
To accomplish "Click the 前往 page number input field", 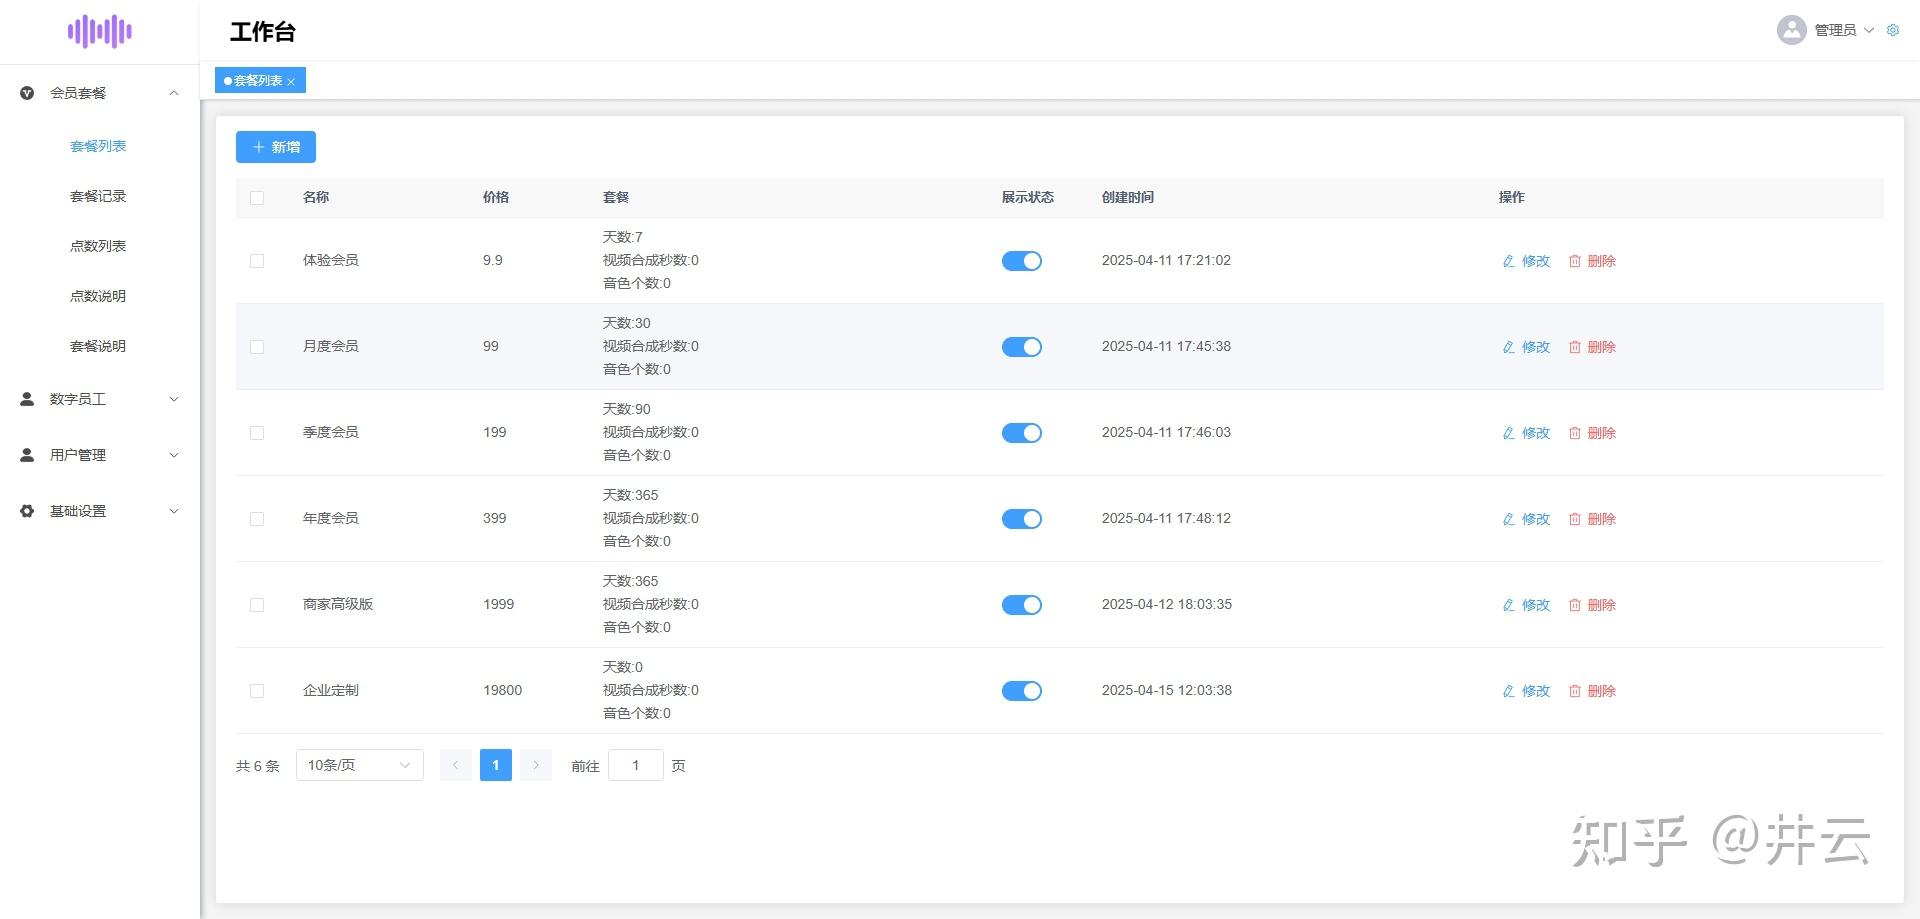I will point(635,765).
